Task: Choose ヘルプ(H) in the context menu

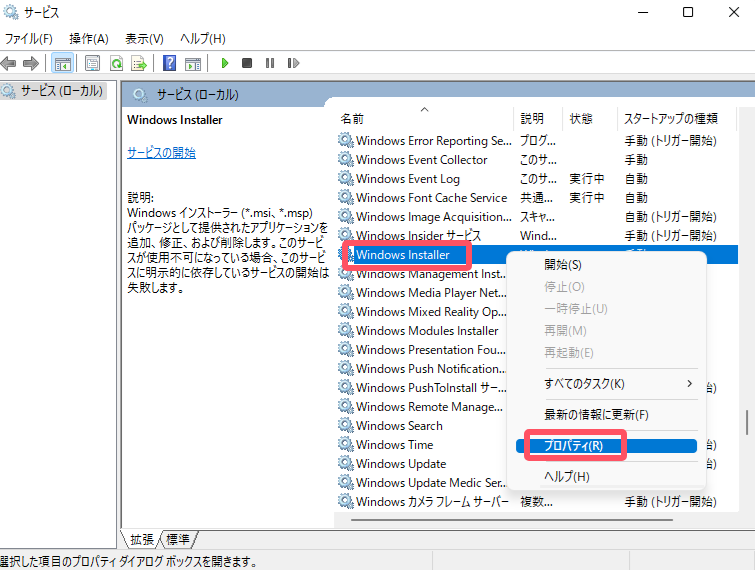Action: pos(607,477)
